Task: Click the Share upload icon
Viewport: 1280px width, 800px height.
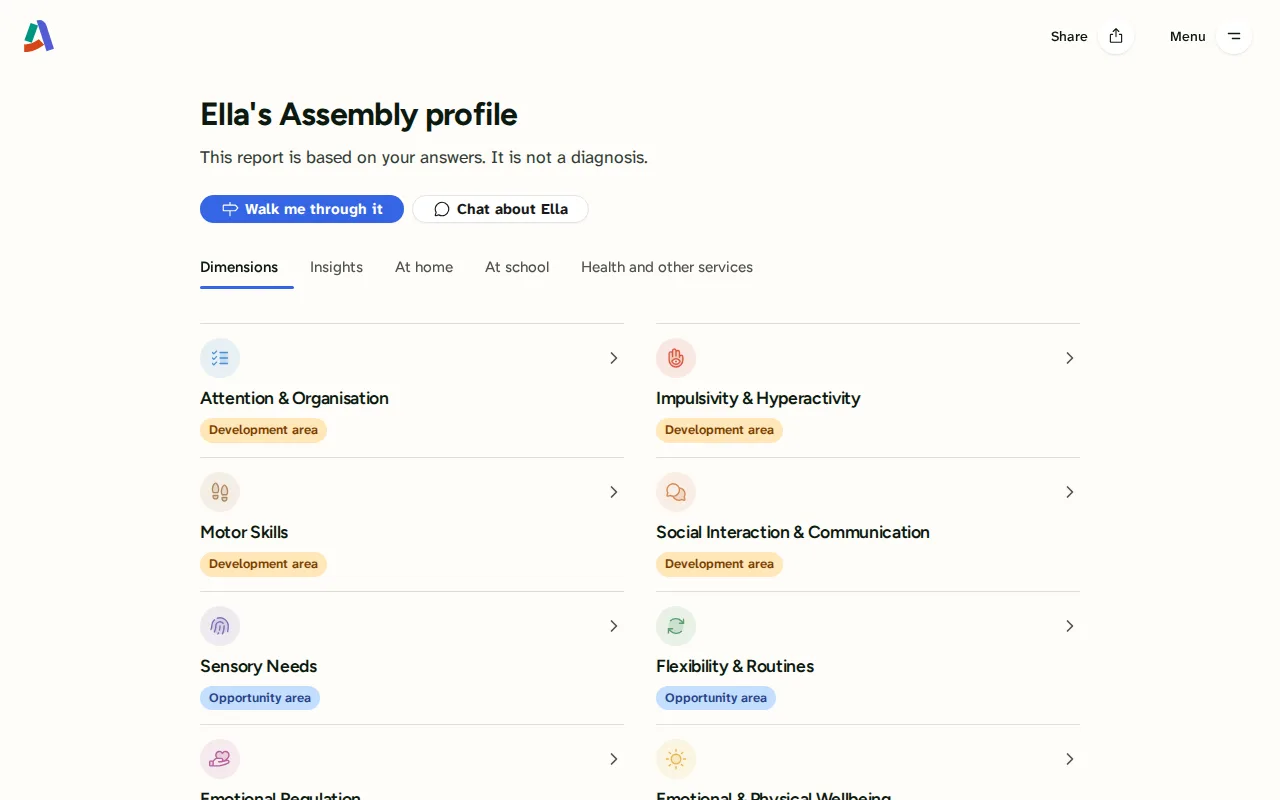Action: (1116, 36)
